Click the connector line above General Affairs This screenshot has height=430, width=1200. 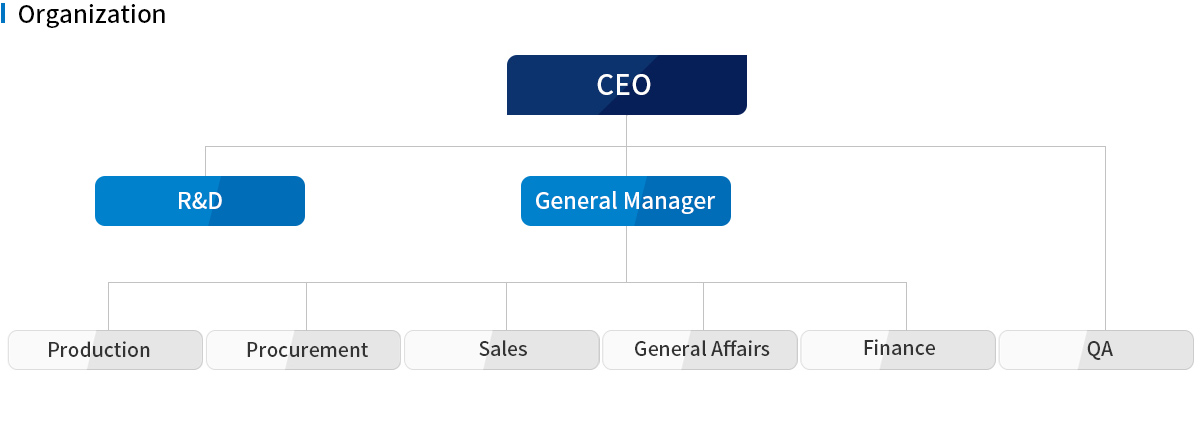703,306
